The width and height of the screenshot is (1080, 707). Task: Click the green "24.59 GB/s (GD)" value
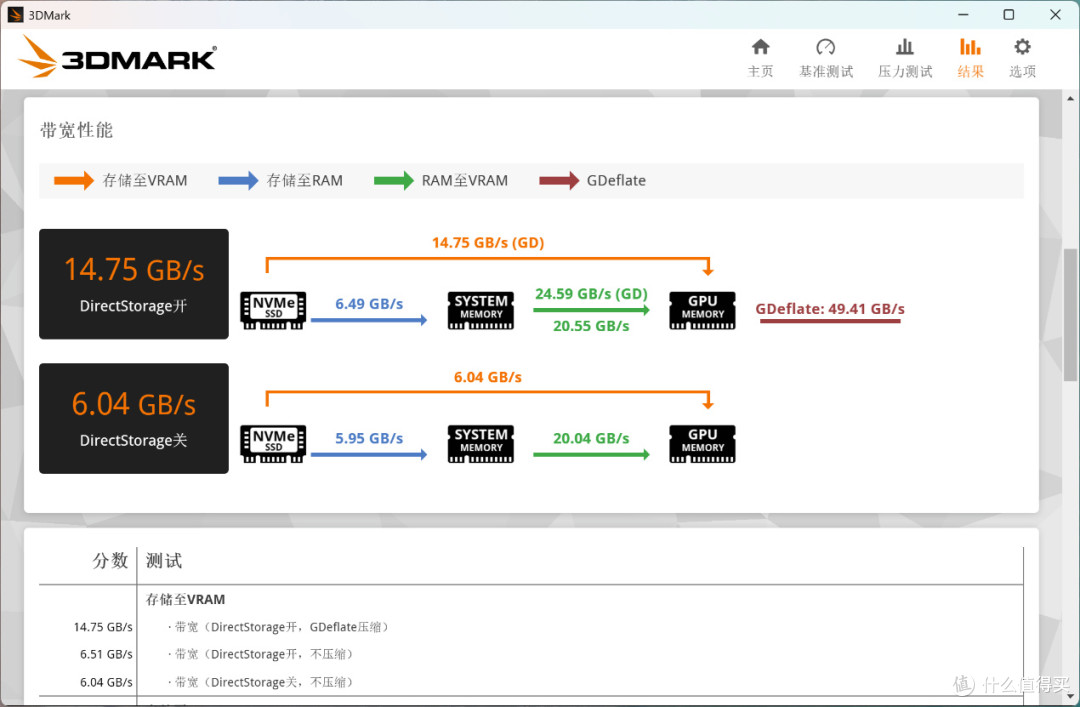(592, 294)
